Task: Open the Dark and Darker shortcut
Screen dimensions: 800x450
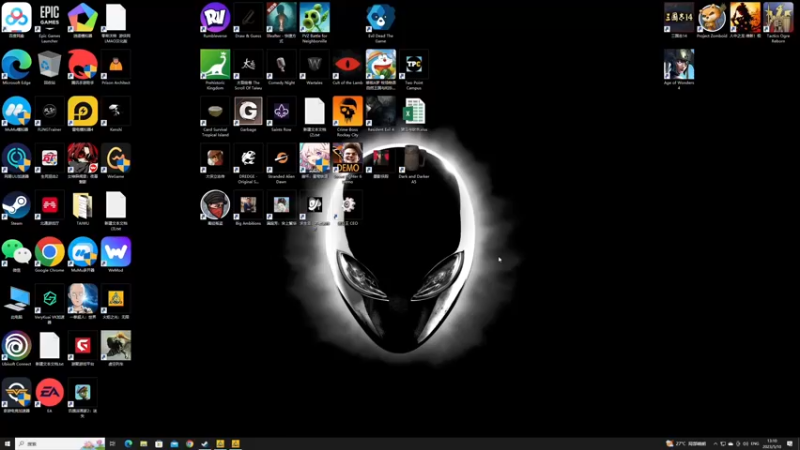Action: pyautogui.click(x=414, y=163)
